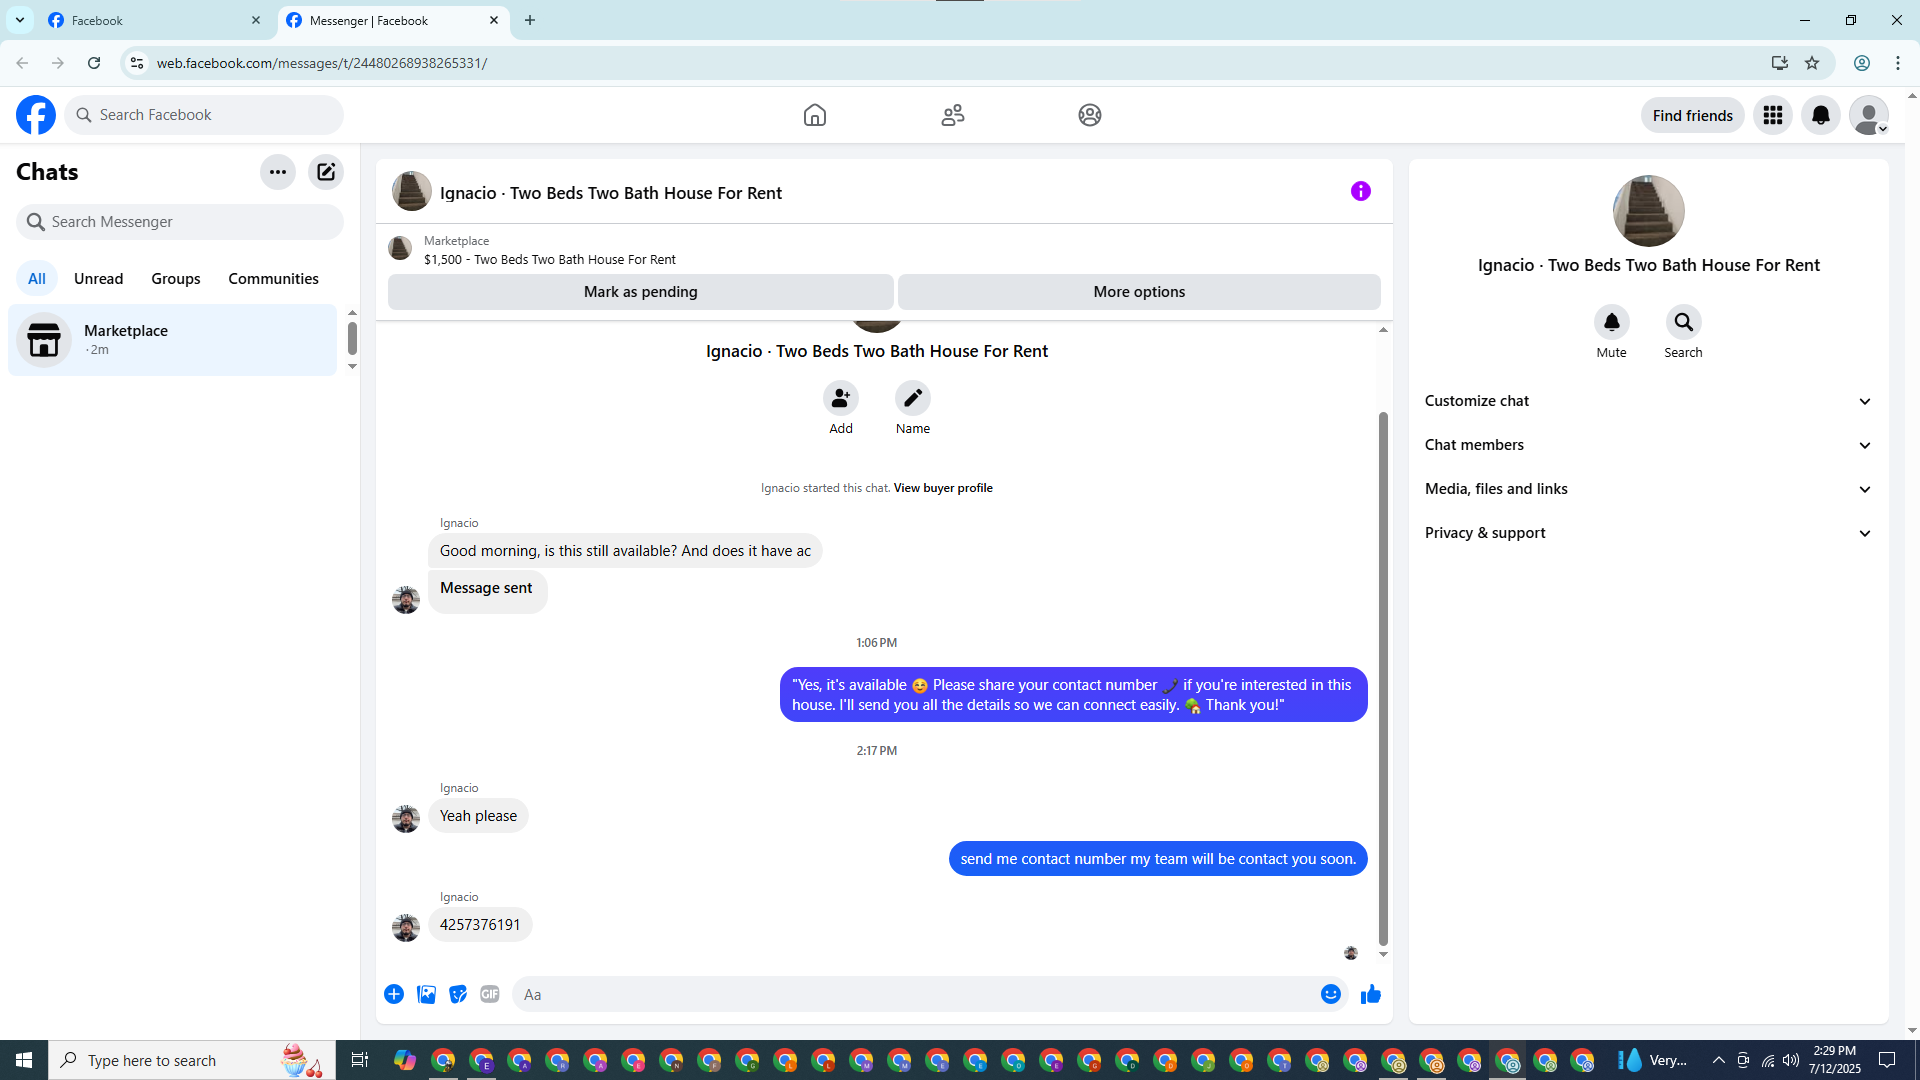Switch to the Unread chats tab
The width and height of the screenshot is (1920, 1080).
coord(98,279)
